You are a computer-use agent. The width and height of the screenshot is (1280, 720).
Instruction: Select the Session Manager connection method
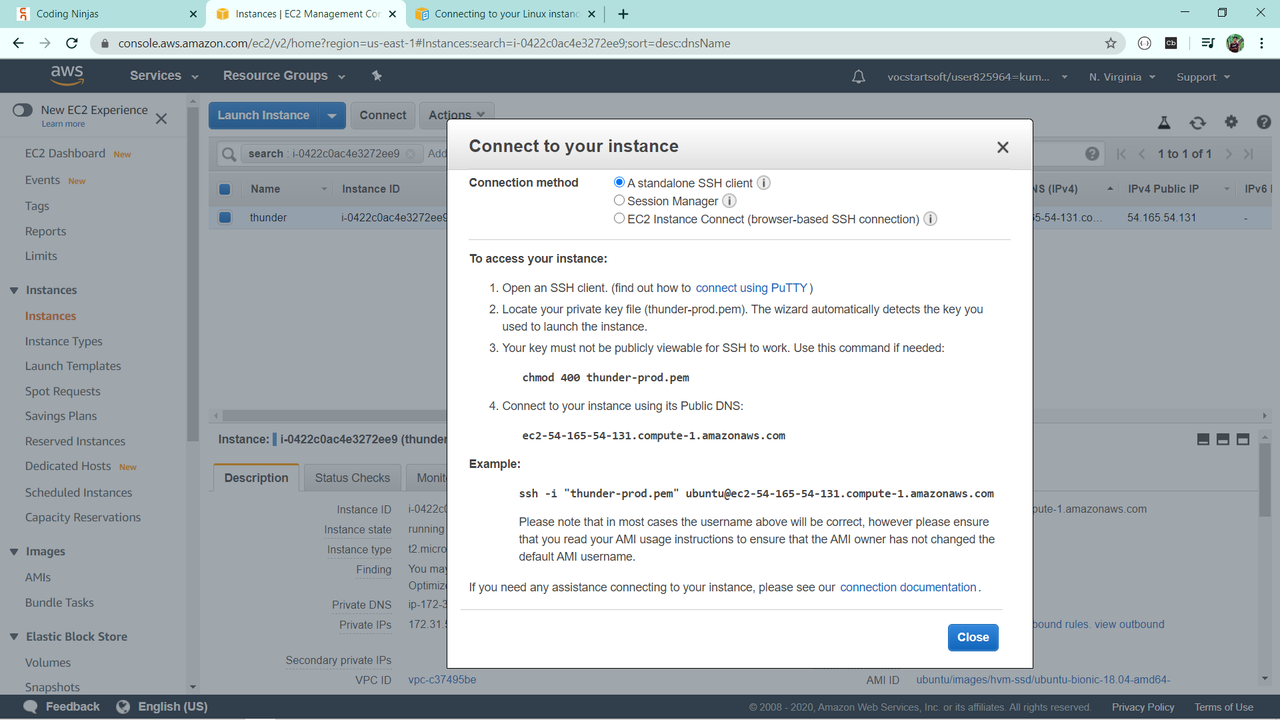click(x=619, y=200)
